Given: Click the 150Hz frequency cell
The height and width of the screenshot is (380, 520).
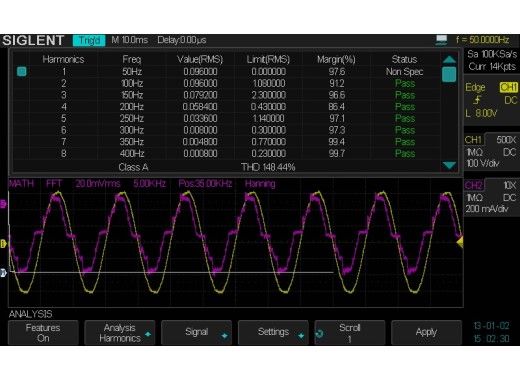Looking at the screenshot, I should click(132, 95).
